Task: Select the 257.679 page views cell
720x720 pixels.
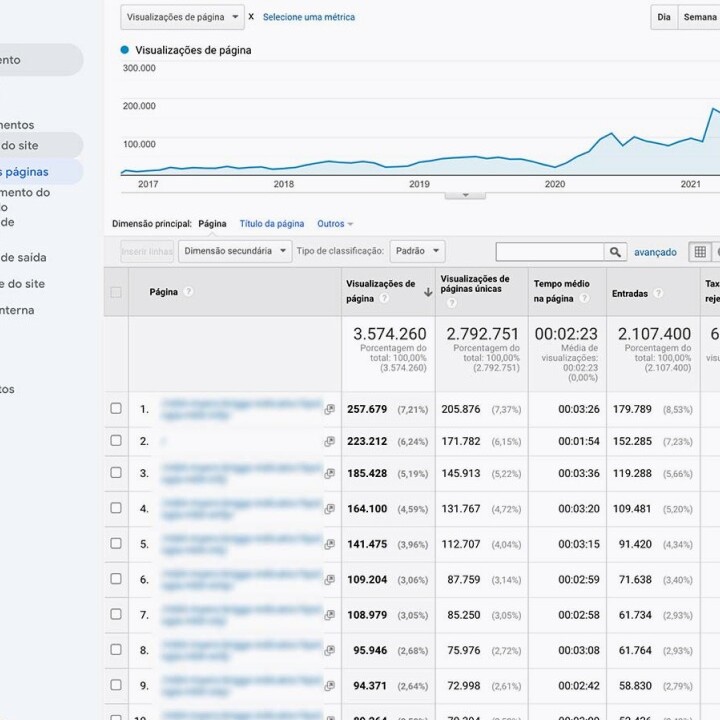Action: click(367, 409)
